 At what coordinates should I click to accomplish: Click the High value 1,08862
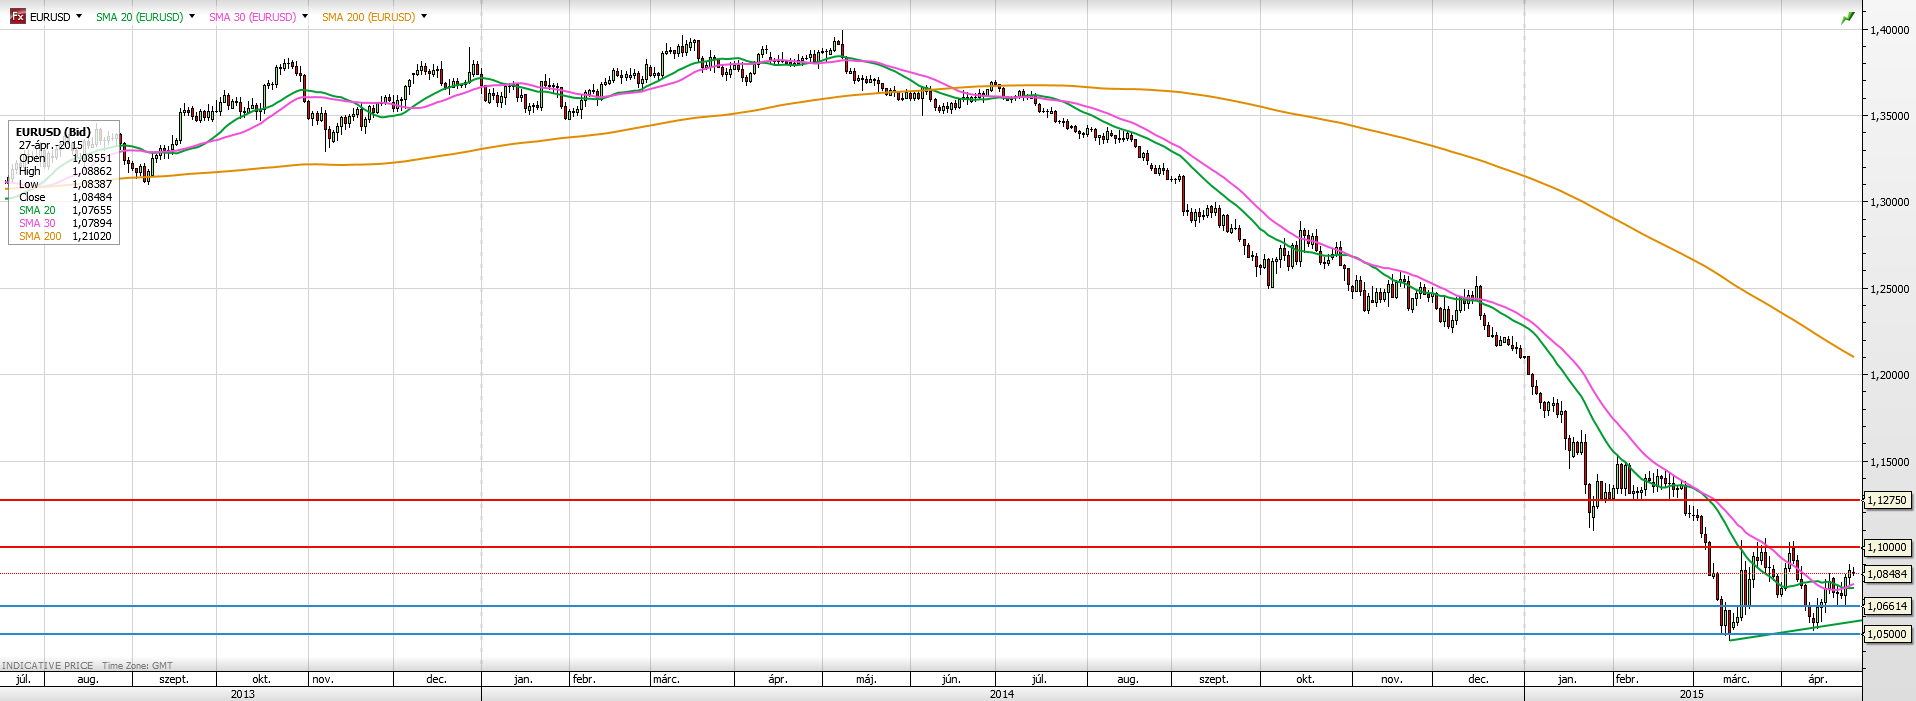coord(92,171)
